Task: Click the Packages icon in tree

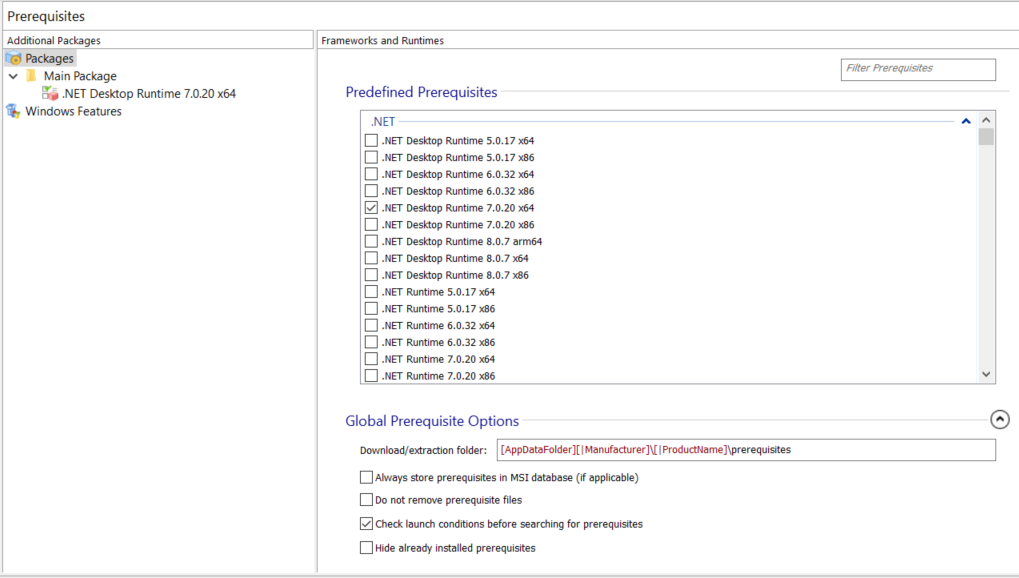Action: coord(14,59)
